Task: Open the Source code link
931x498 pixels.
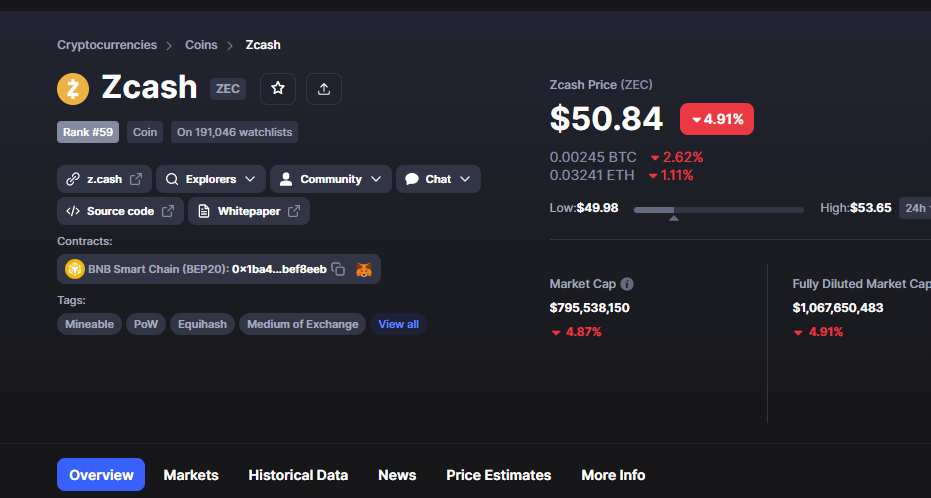Action: click(121, 211)
